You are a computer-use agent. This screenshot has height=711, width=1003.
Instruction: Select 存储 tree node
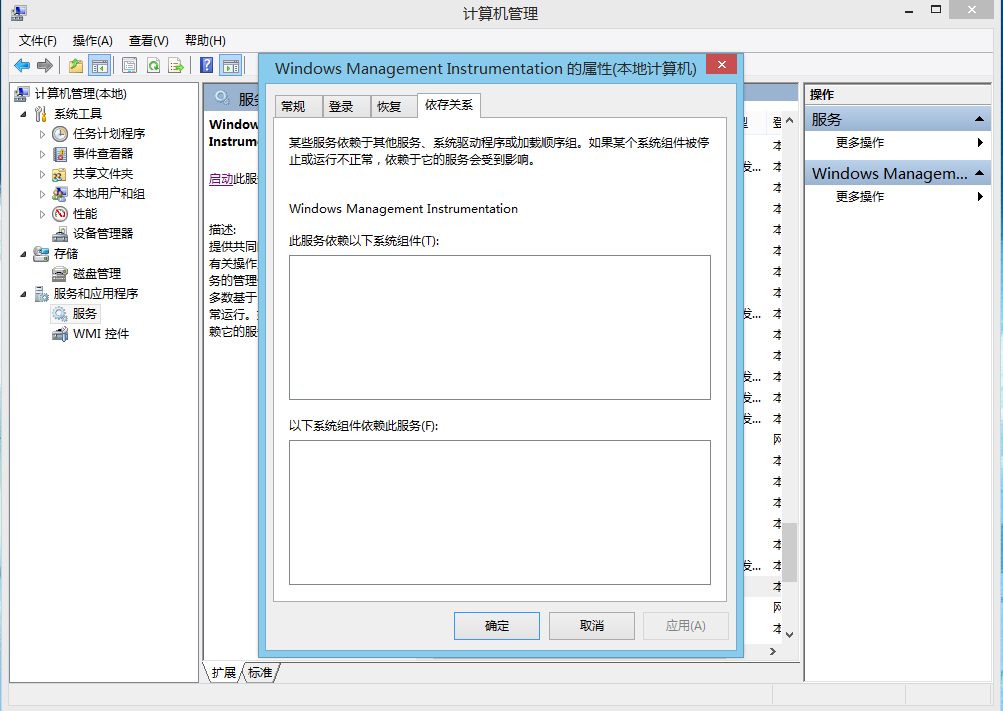pyautogui.click(x=65, y=254)
